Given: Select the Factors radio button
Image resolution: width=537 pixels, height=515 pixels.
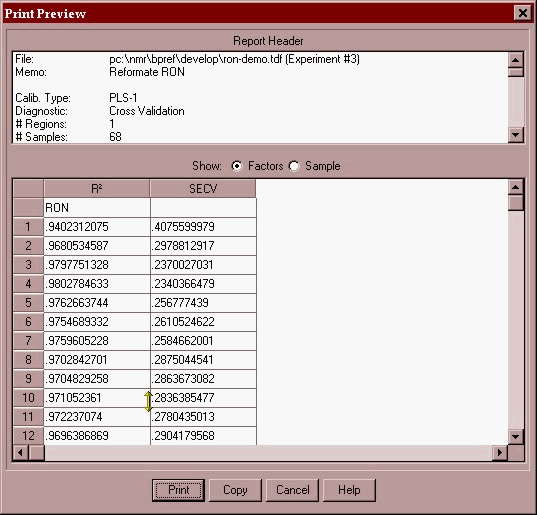Looking at the screenshot, I should pos(236,166).
